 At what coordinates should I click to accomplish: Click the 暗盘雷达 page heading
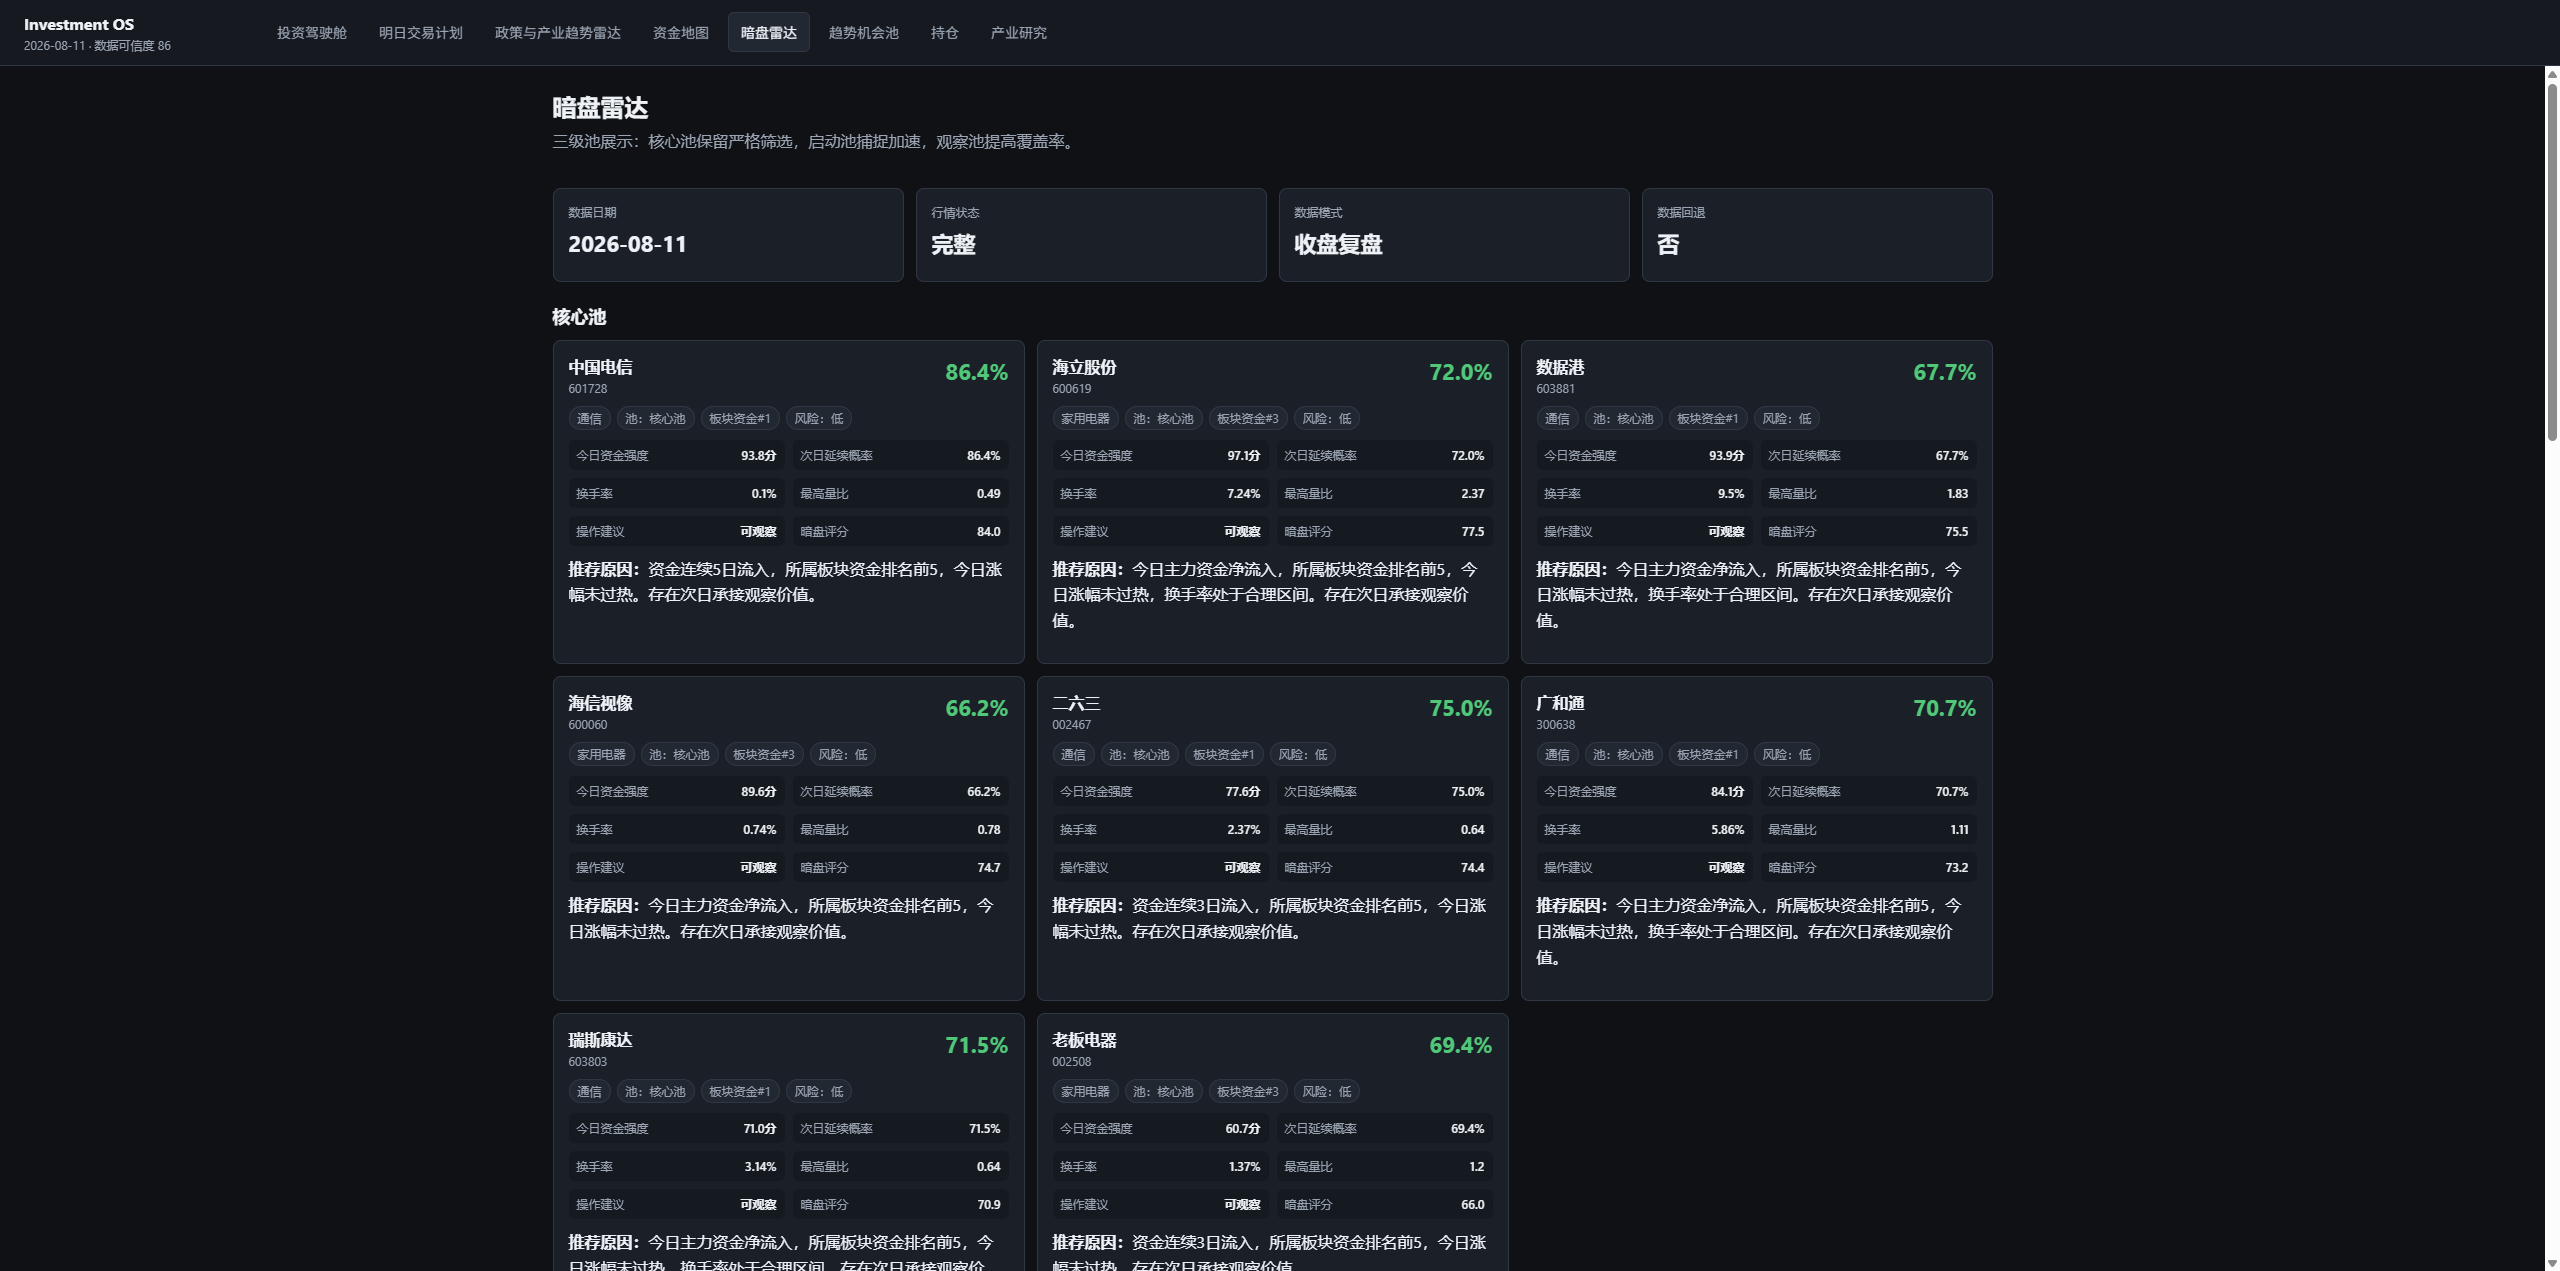pyautogui.click(x=600, y=108)
